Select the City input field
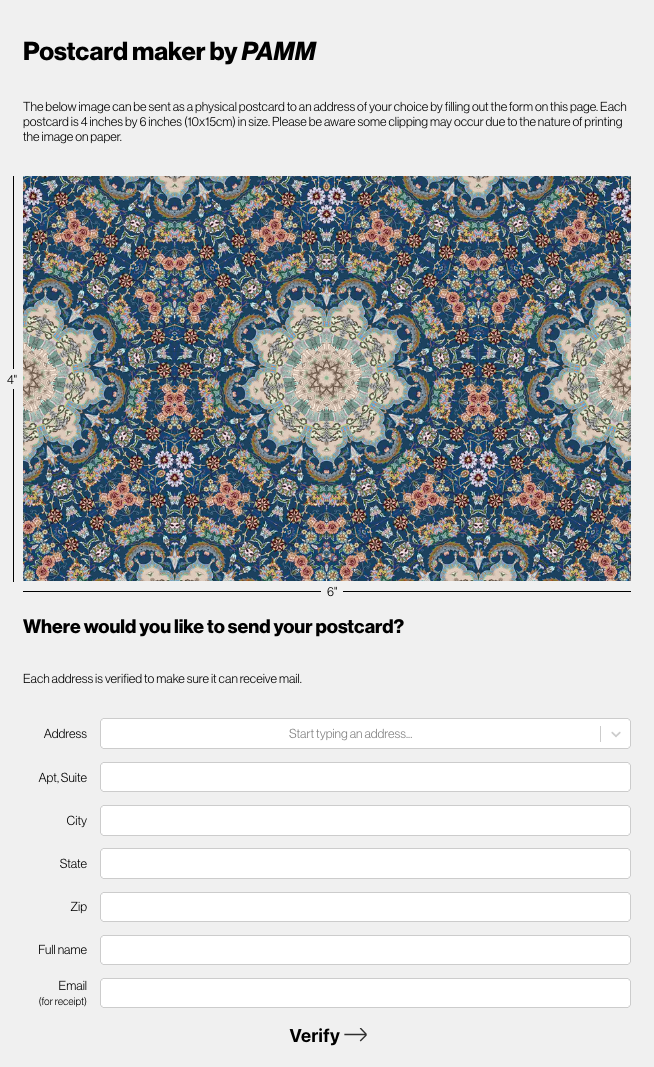This screenshot has height=1067, width=654. [365, 820]
